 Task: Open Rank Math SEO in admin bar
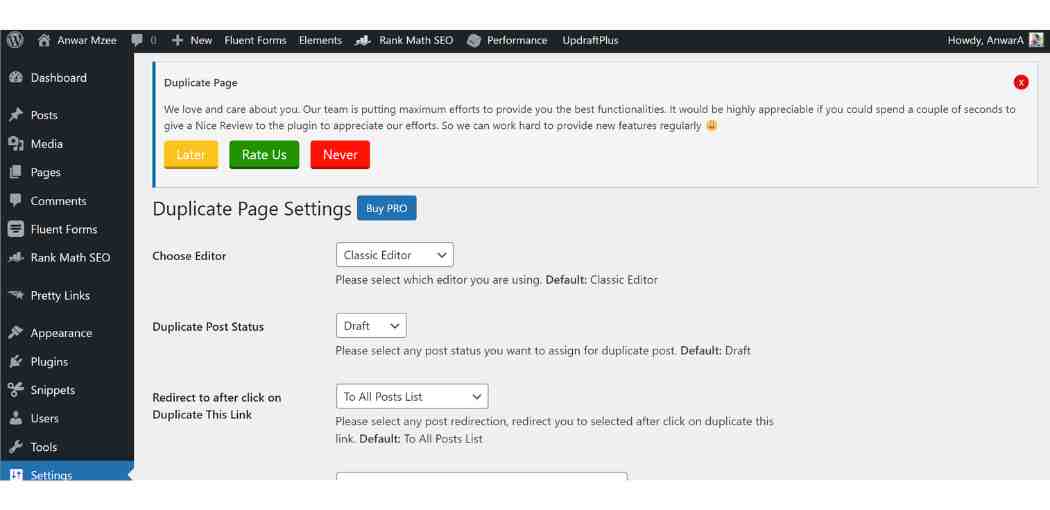416,40
